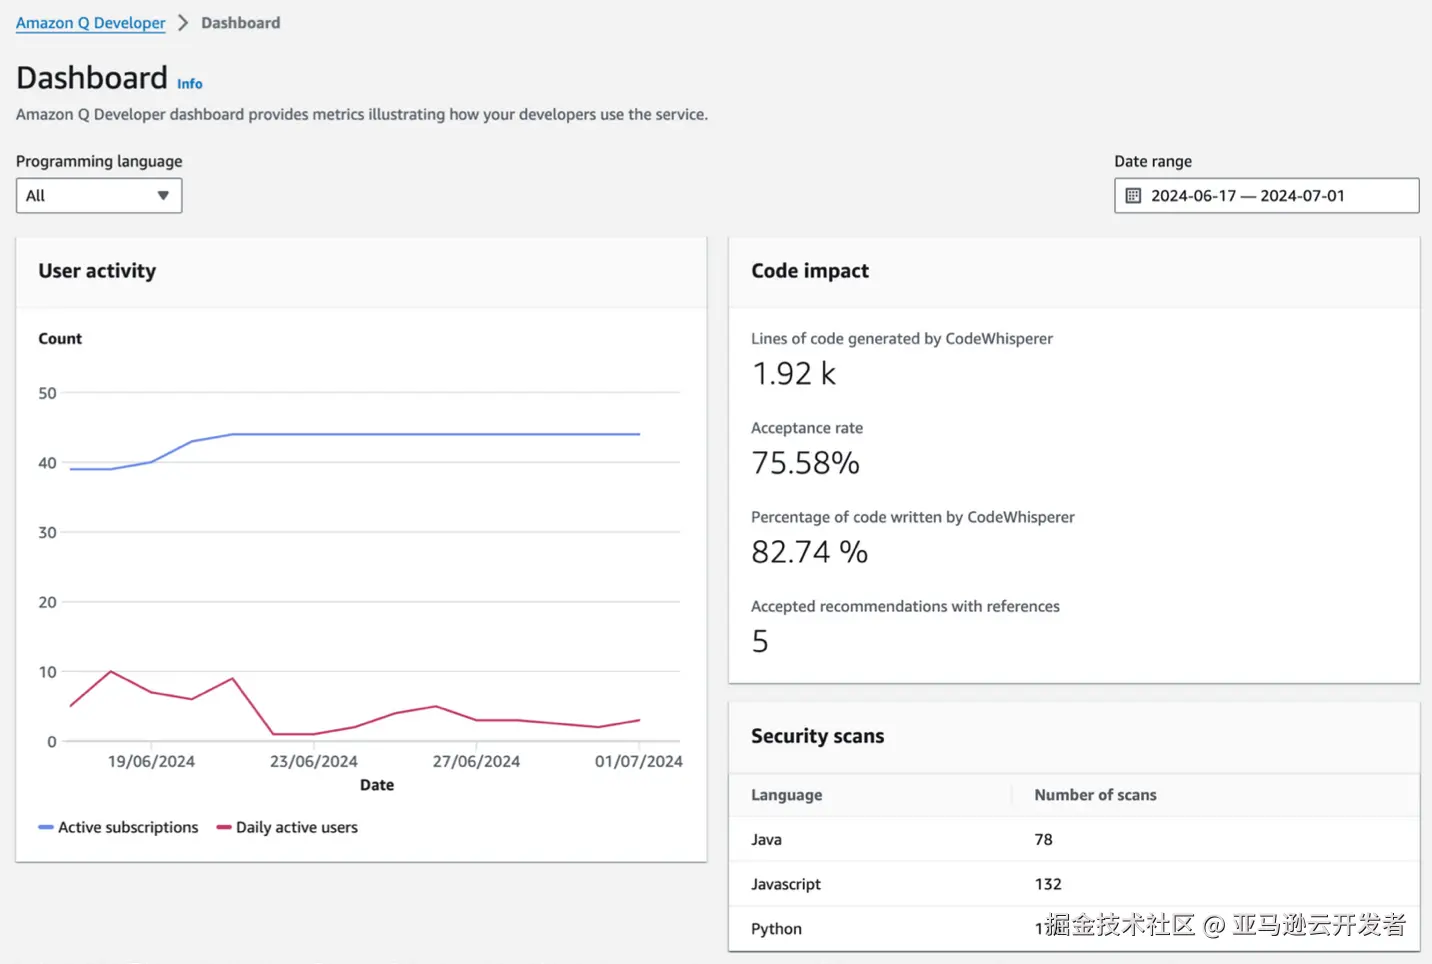Click the 27/06/2024 date axis marker
Screen dimensions: 1432x964
[476, 761]
